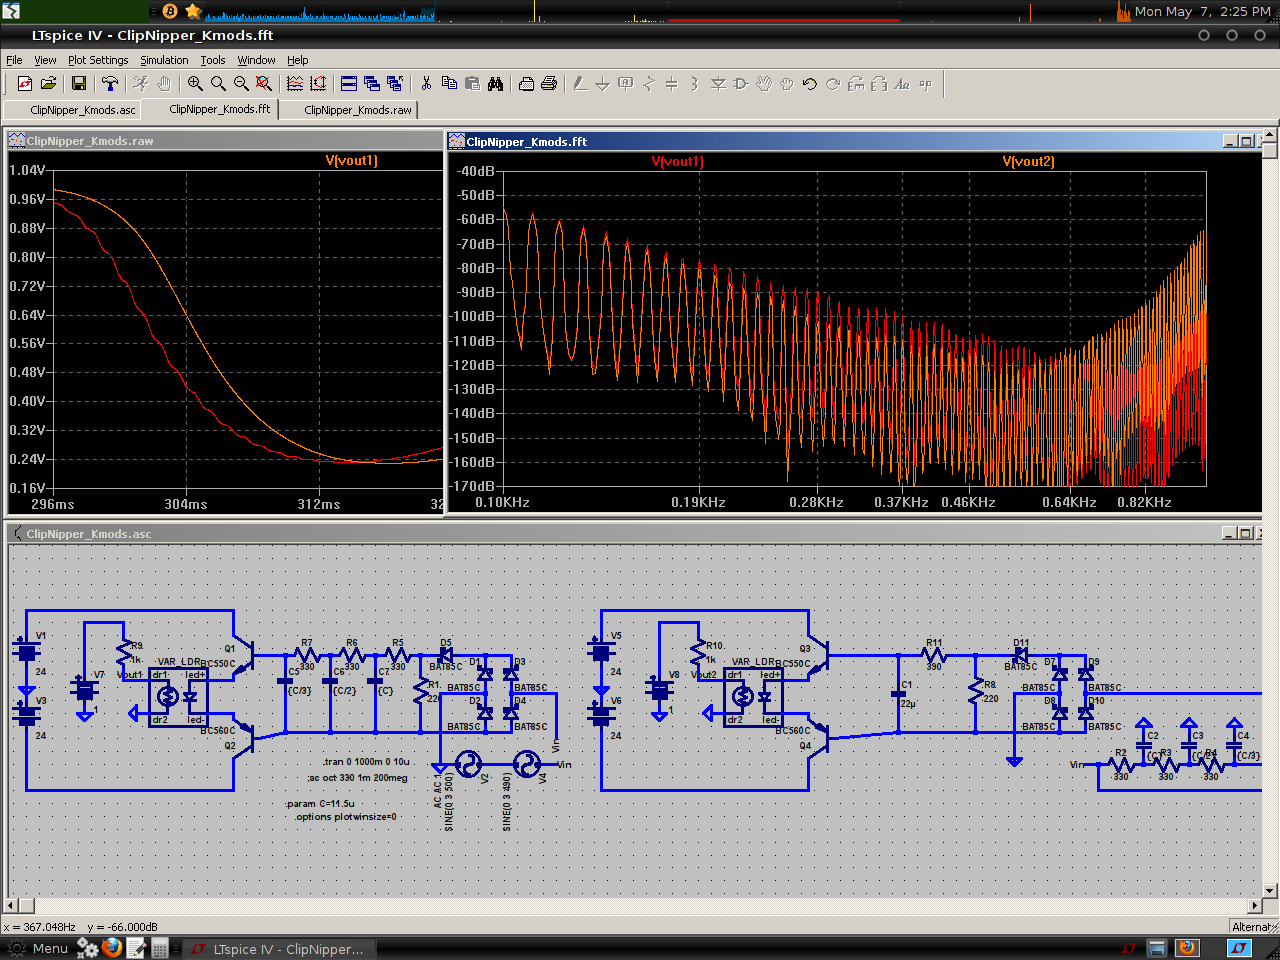Viewport: 1280px width, 960px height.
Task: Click the schematic horizontal scrollbar left arrow
Action: coord(12,905)
